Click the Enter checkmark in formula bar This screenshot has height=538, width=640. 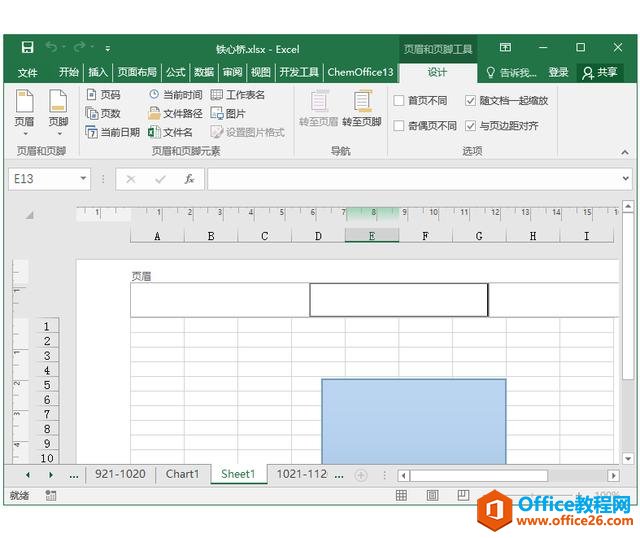(x=160, y=179)
